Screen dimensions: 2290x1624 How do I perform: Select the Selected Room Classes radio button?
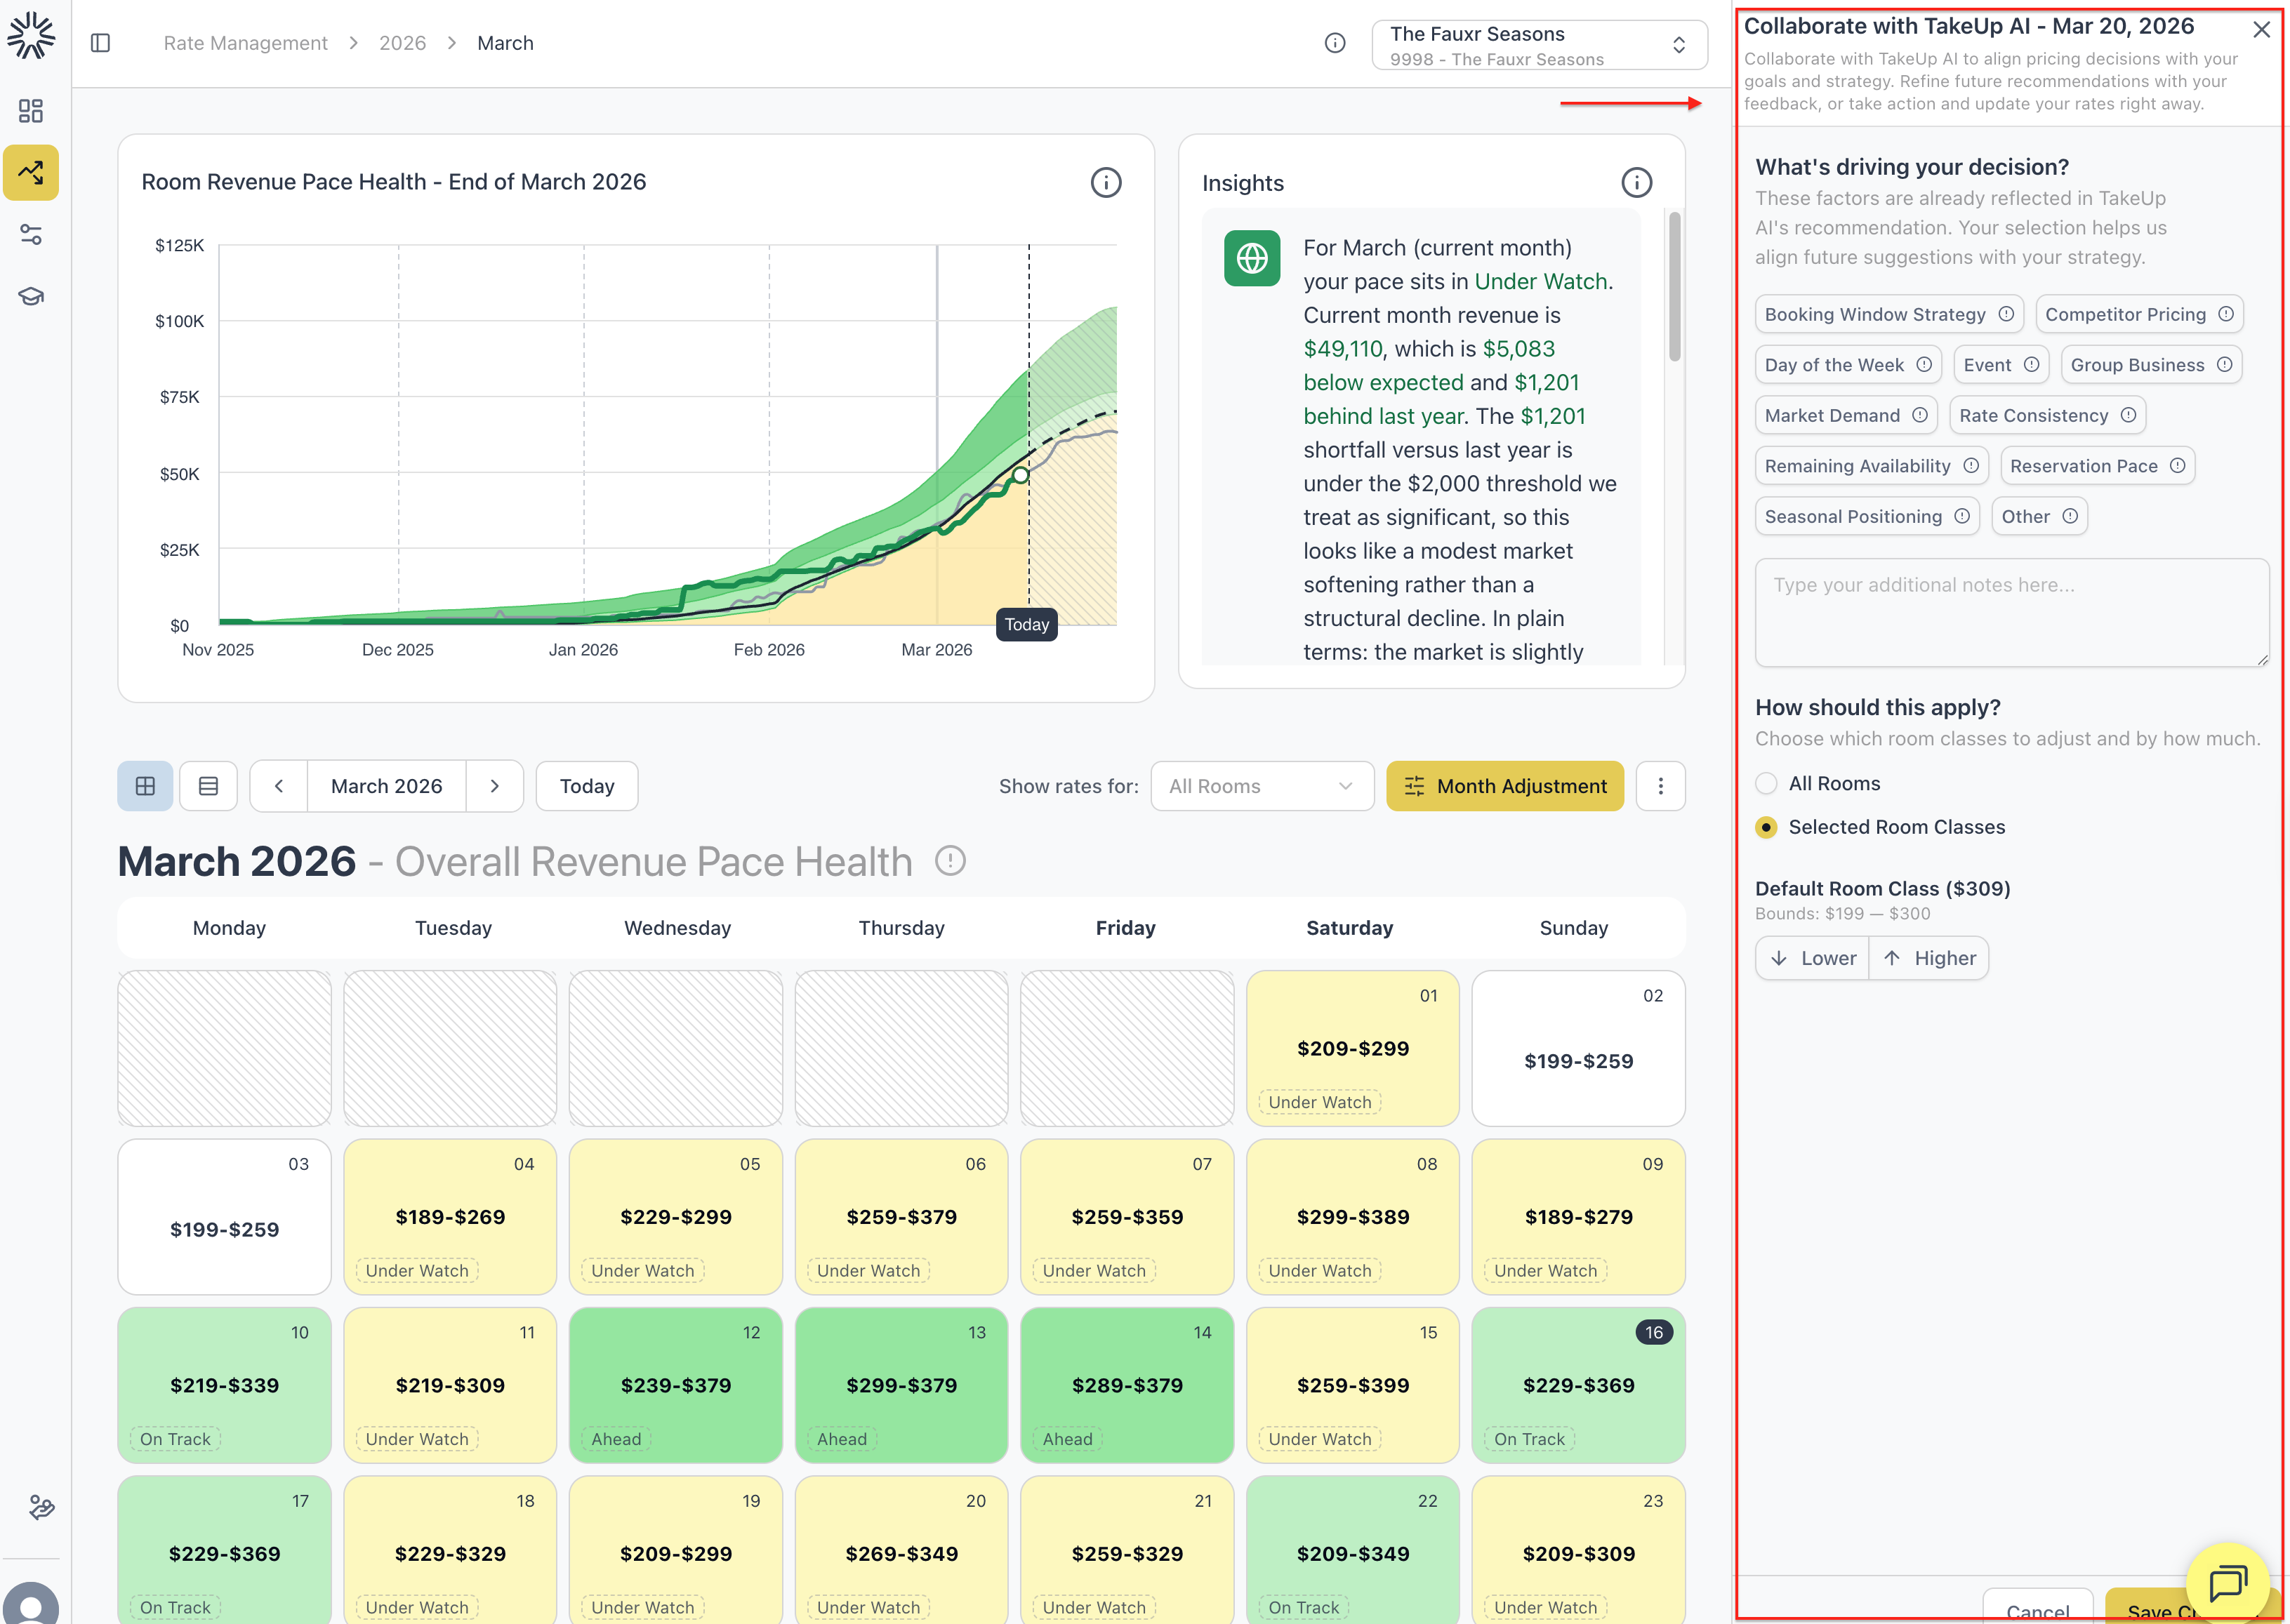click(x=1766, y=827)
